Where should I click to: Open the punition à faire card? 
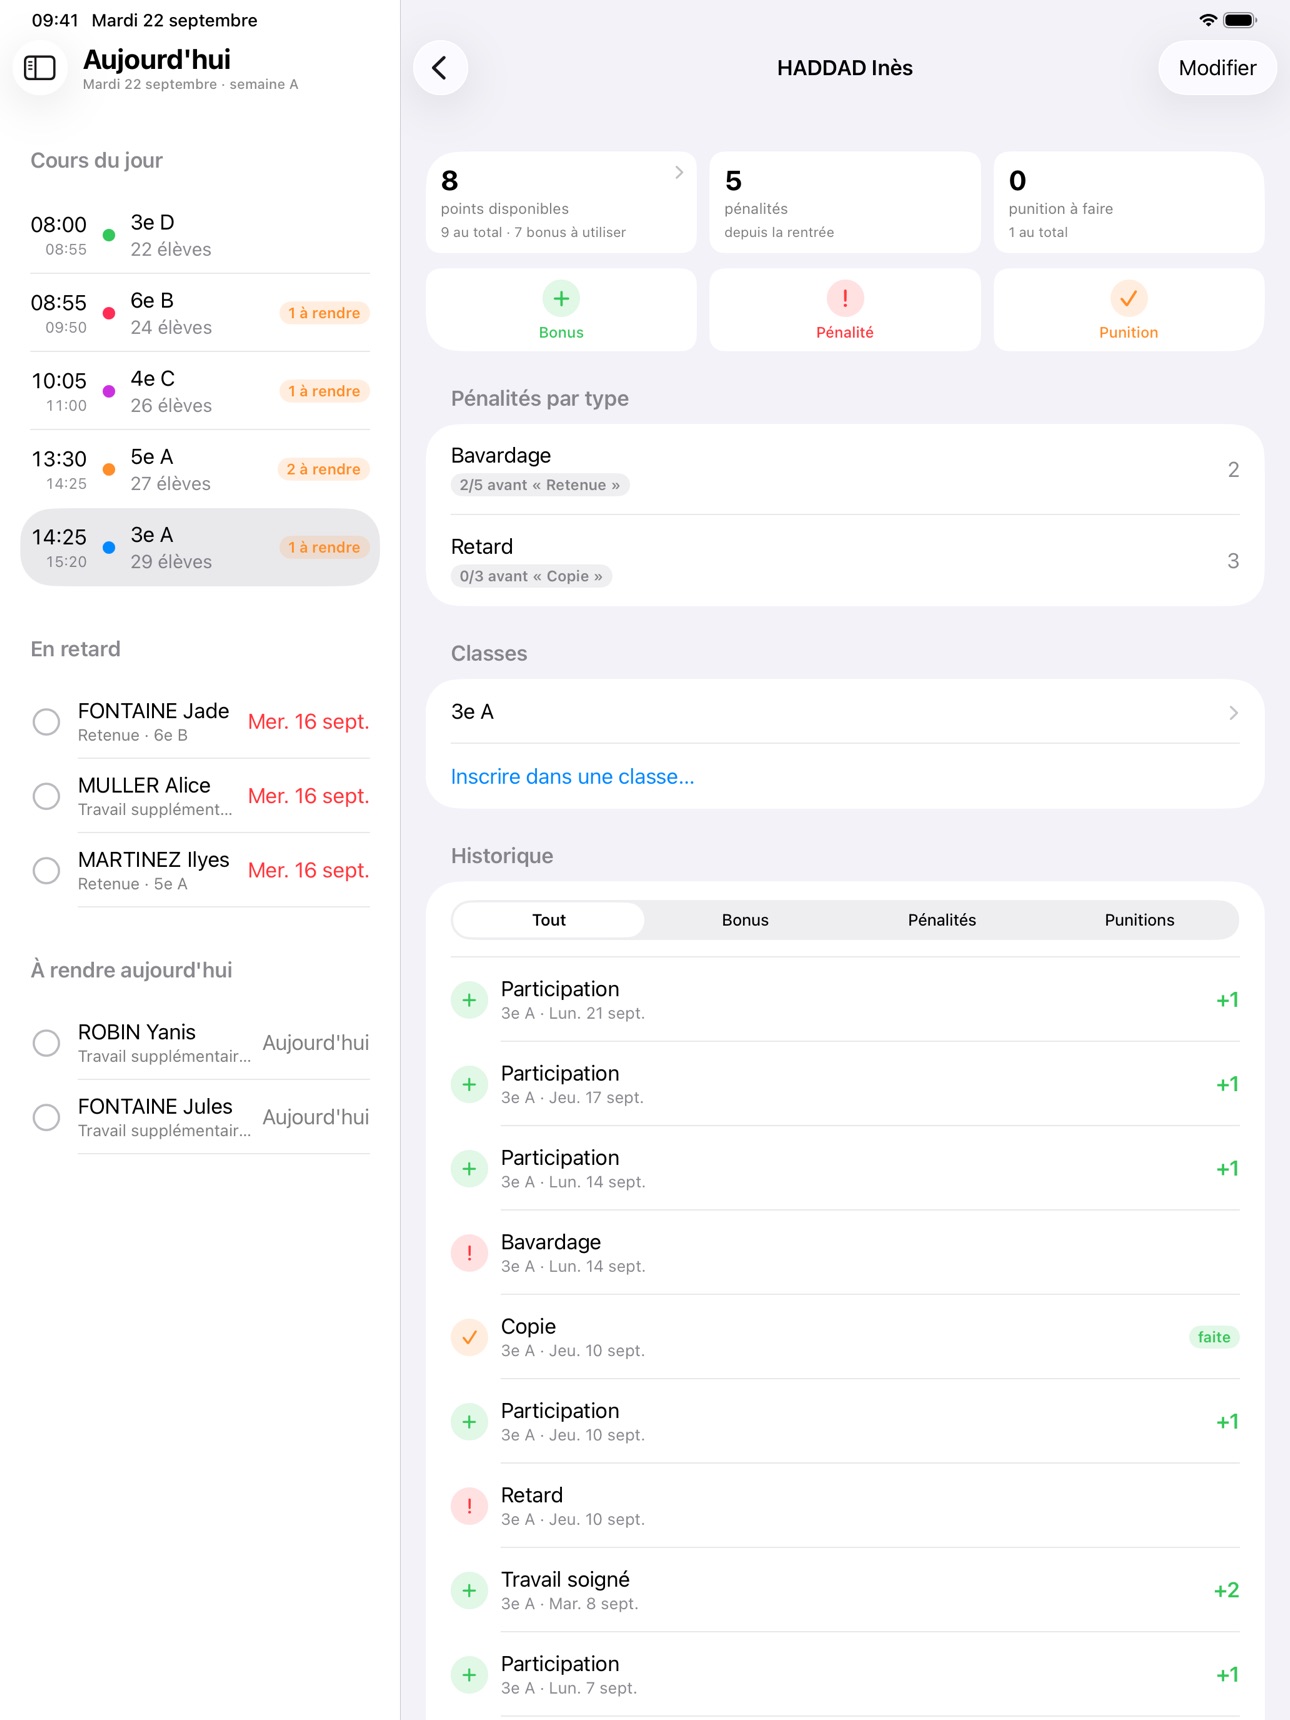pyautogui.click(x=1129, y=202)
